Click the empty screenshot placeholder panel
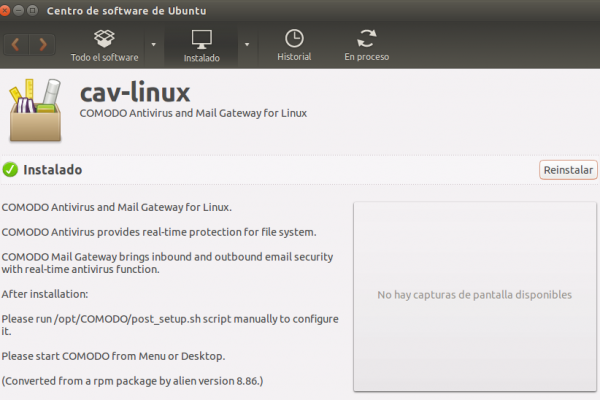 (x=474, y=296)
